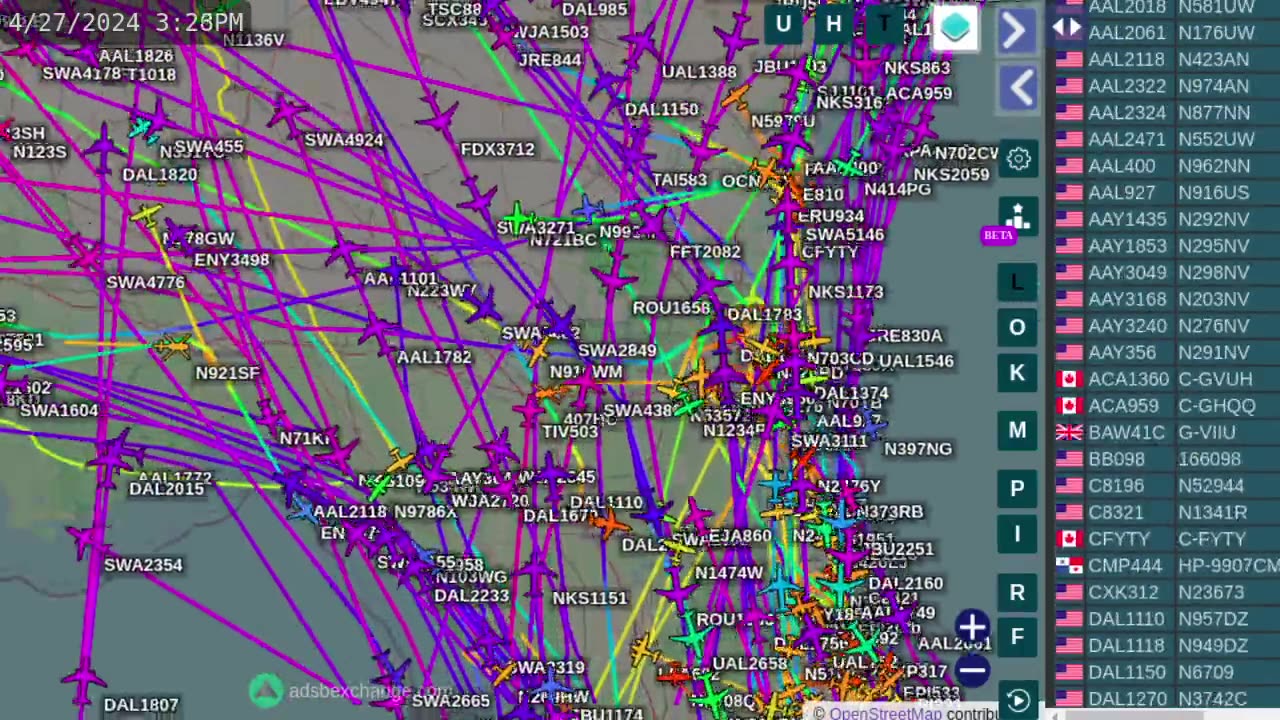Click the UK flag on the BAW41C row
This screenshot has height=720, width=1280.
point(1069,432)
